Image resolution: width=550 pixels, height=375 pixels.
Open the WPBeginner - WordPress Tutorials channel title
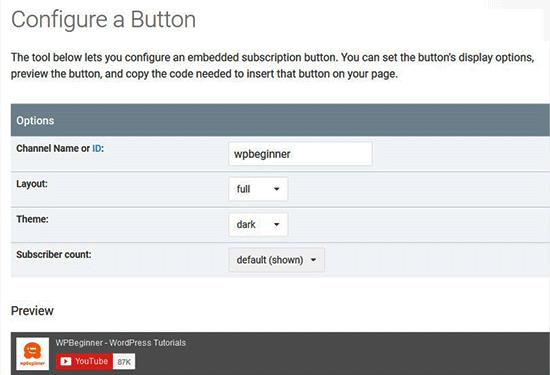[x=121, y=343]
